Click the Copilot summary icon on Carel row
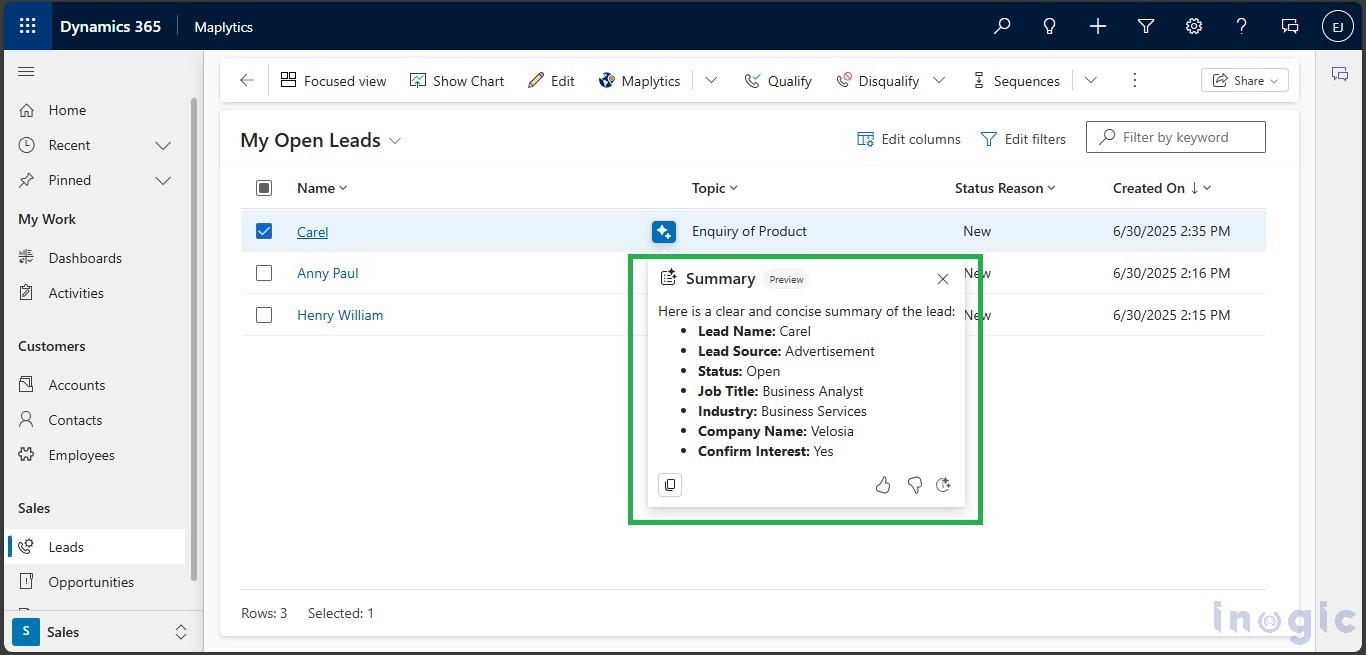The width and height of the screenshot is (1366, 655). (x=664, y=231)
